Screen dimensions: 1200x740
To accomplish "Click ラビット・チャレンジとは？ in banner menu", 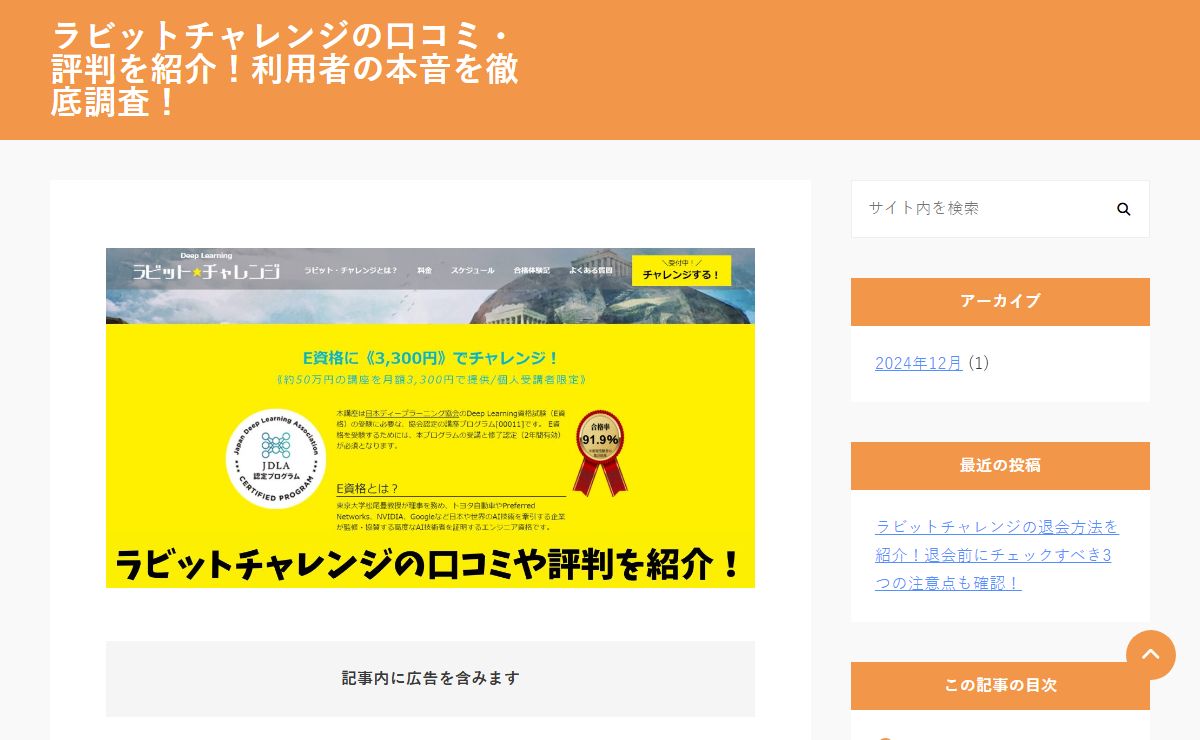I will (x=350, y=271).
